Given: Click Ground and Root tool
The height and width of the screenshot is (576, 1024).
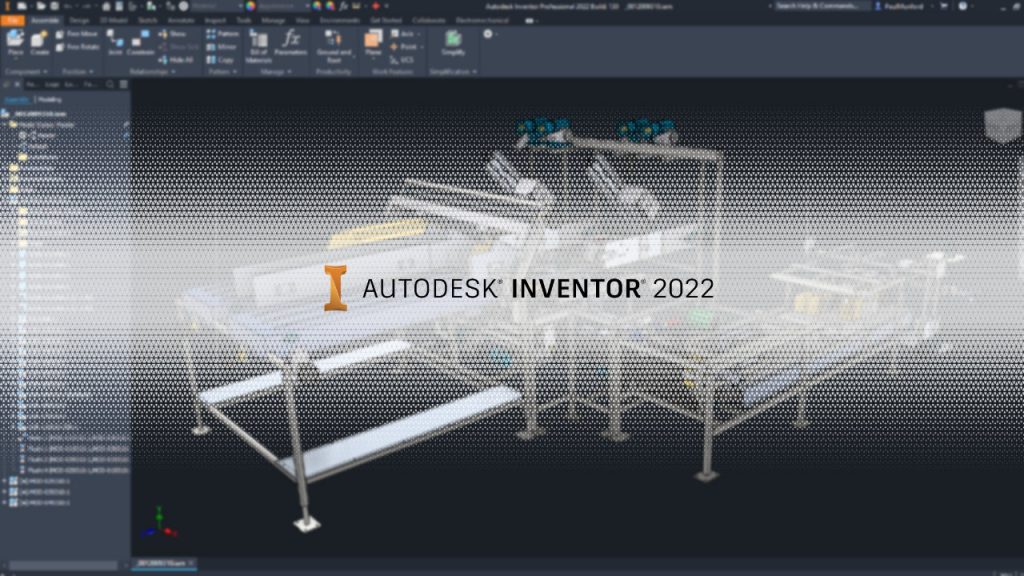Looking at the screenshot, I should tap(334, 46).
